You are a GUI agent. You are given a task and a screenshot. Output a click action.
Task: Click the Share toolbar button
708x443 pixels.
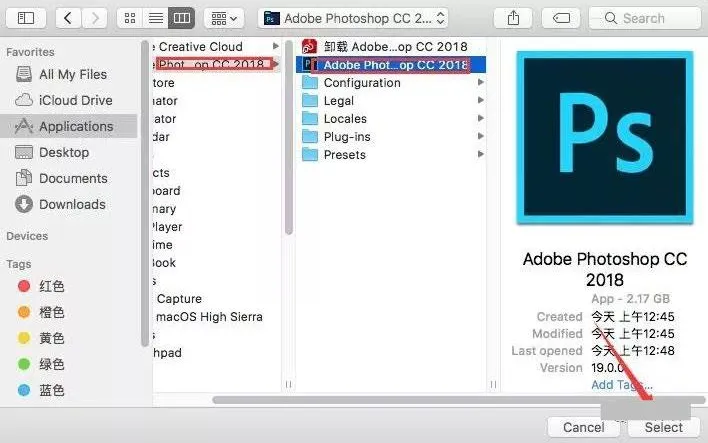click(513, 18)
